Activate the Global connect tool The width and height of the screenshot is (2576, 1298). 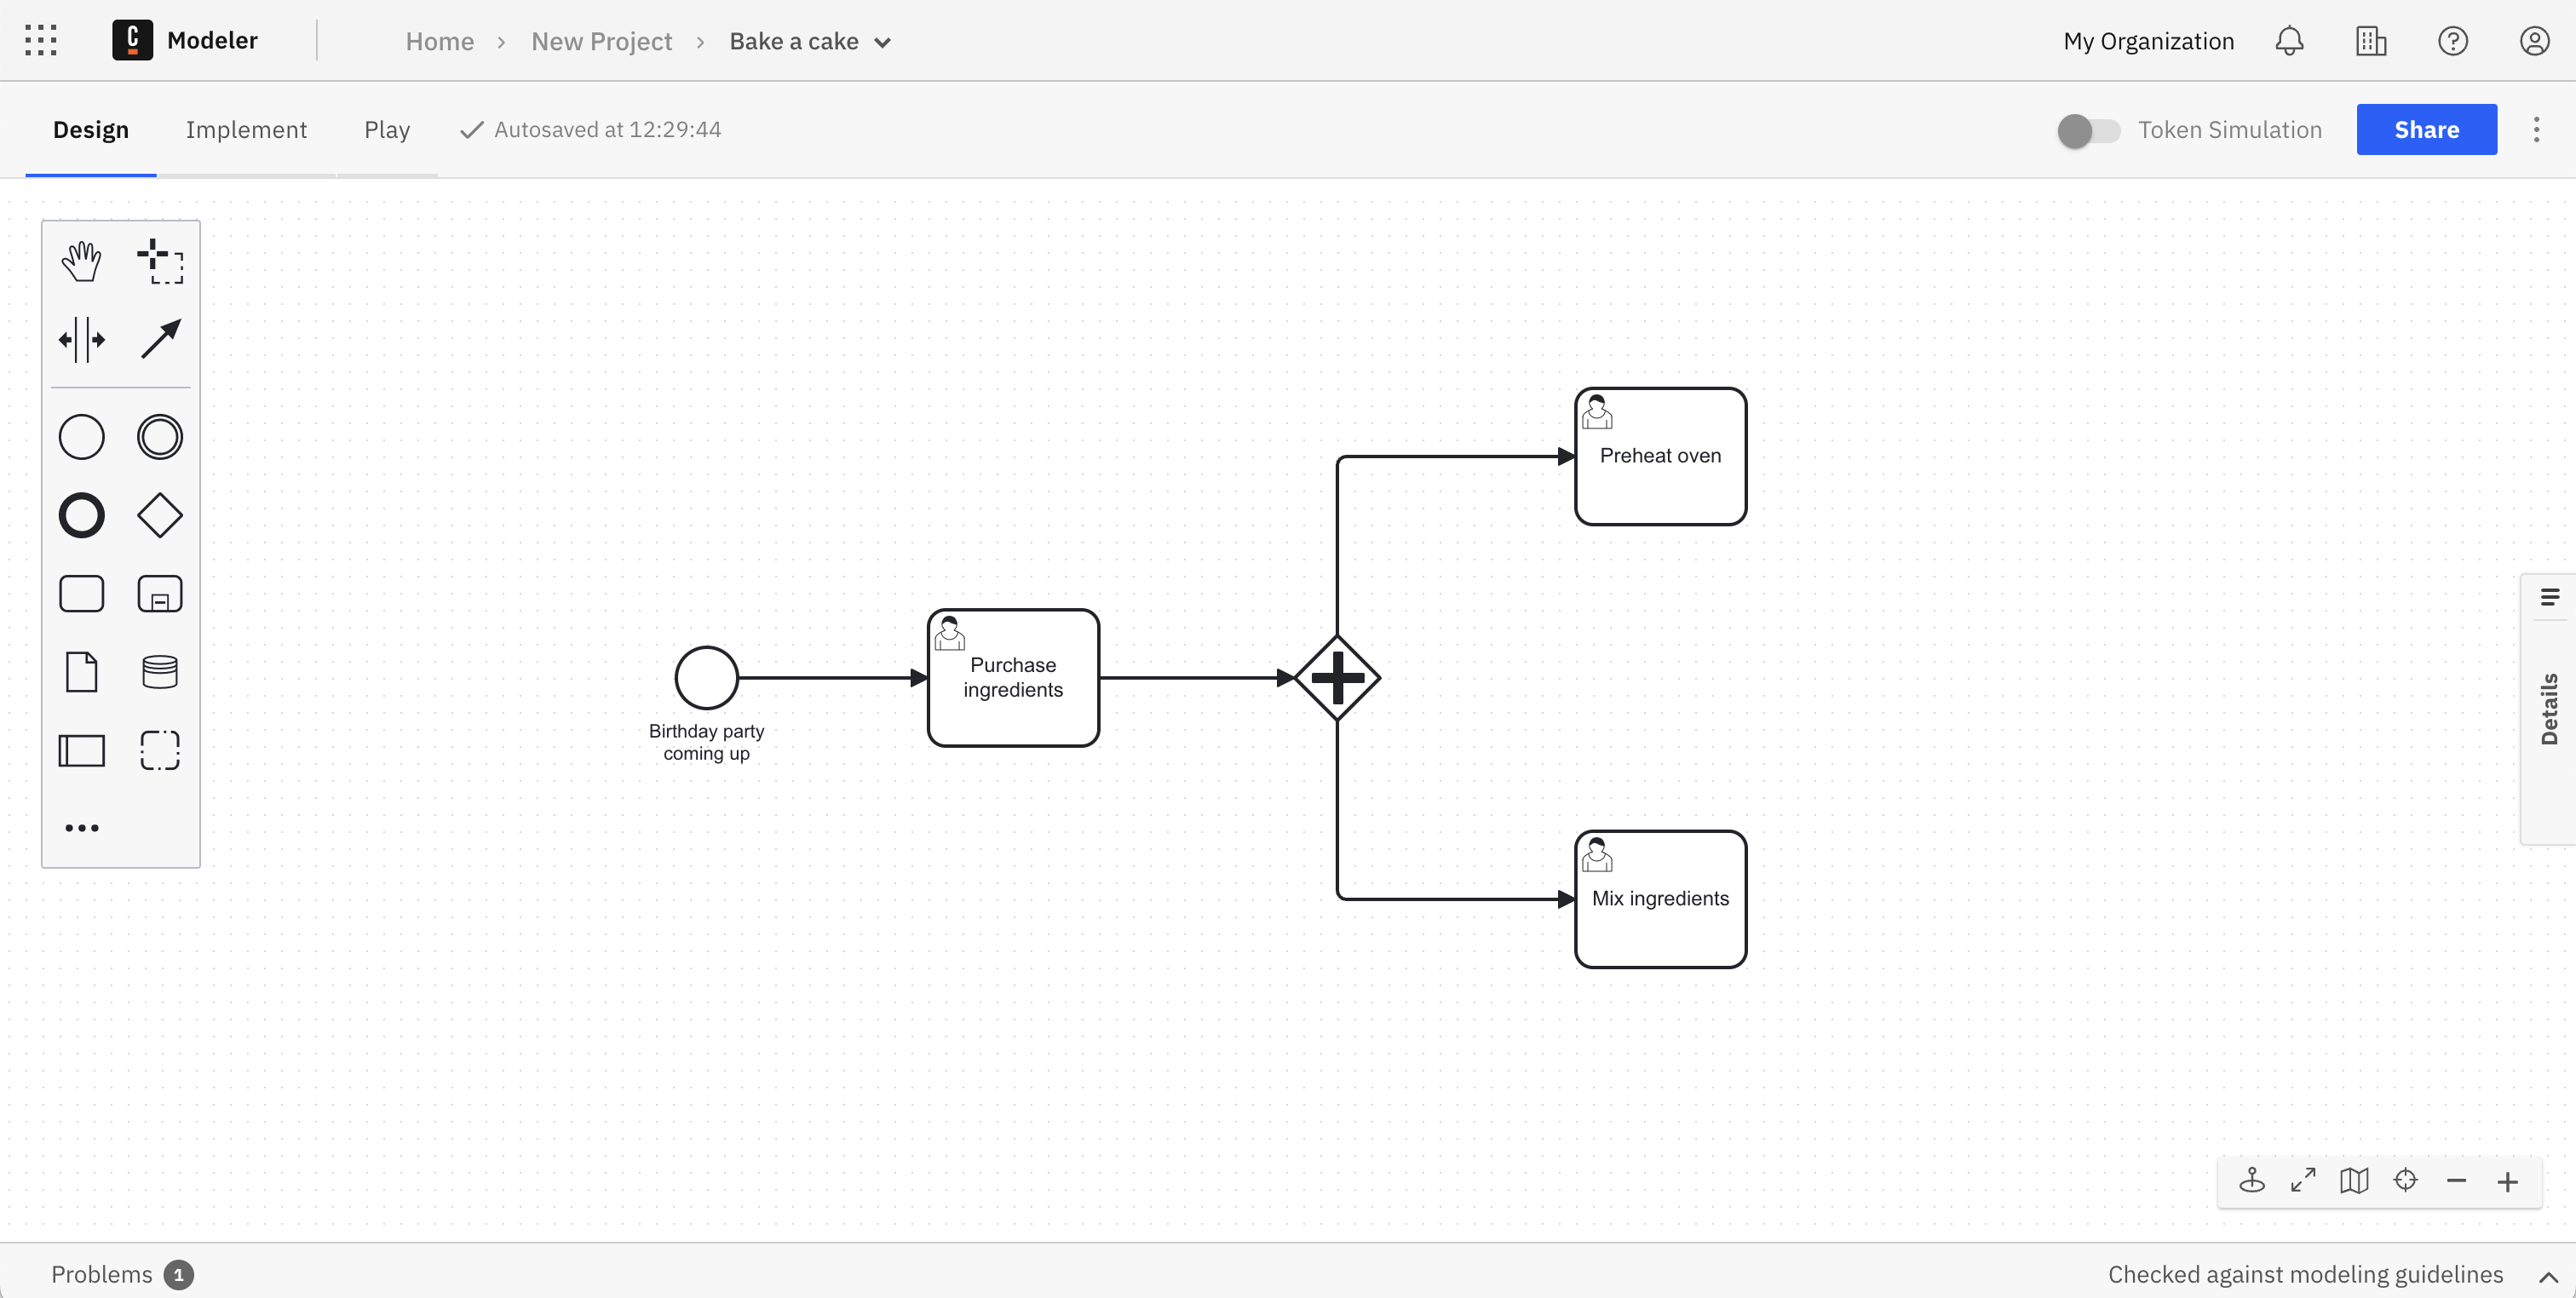pyautogui.click(x=160, y=339)
